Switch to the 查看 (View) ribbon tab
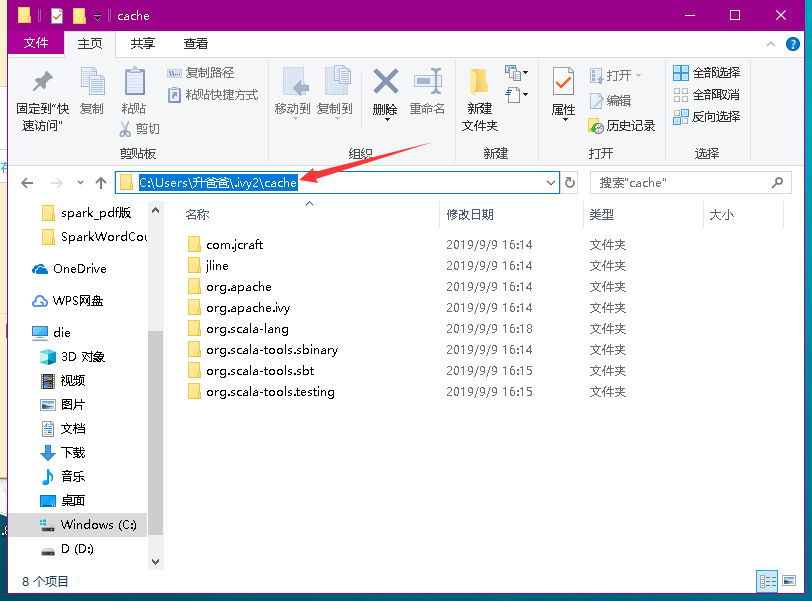The height and width of the screenshot is (601, 812). [x=196, y=43]
